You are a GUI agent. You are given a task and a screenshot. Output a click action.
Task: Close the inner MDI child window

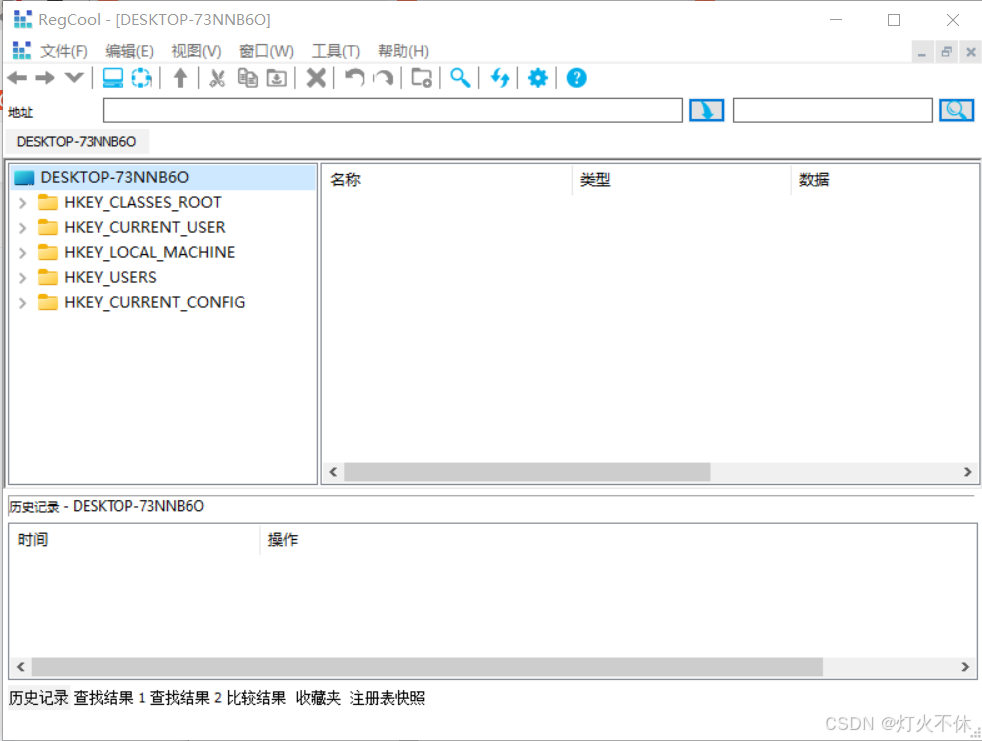click(x=971, y=52)
